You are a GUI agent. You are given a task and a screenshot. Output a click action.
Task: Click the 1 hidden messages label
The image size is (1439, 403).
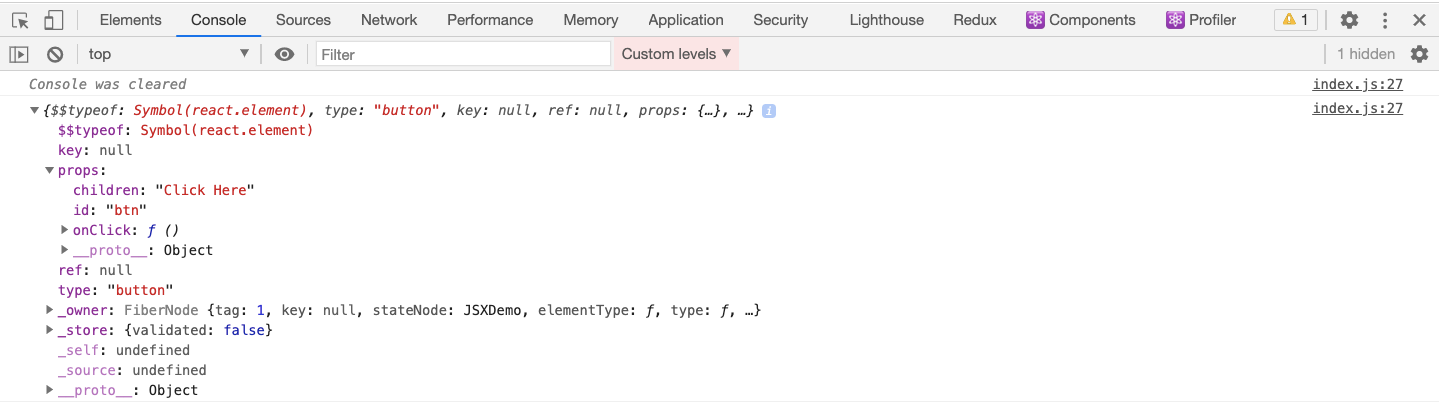click(1365, 54)
